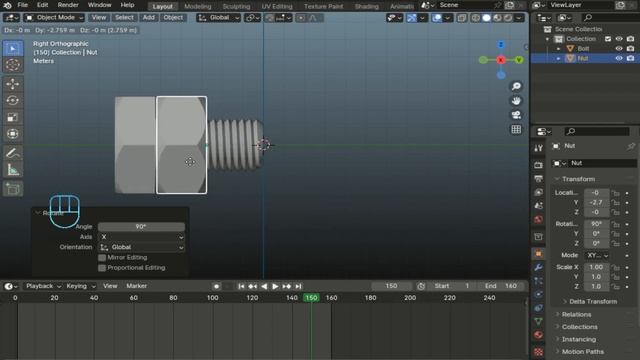Expand the Delta Transform section
This screenshot has height=360, width=640.
point(593,301)
